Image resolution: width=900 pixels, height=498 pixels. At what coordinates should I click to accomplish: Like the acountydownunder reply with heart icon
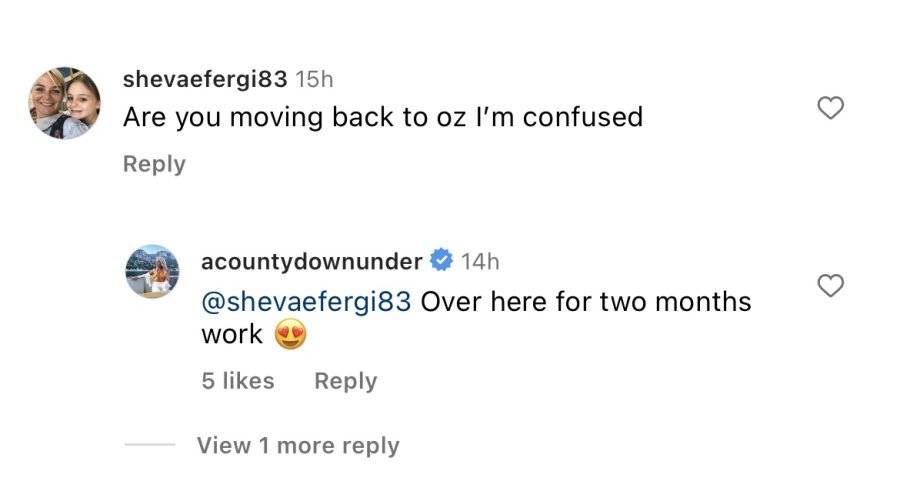(831, 286)
